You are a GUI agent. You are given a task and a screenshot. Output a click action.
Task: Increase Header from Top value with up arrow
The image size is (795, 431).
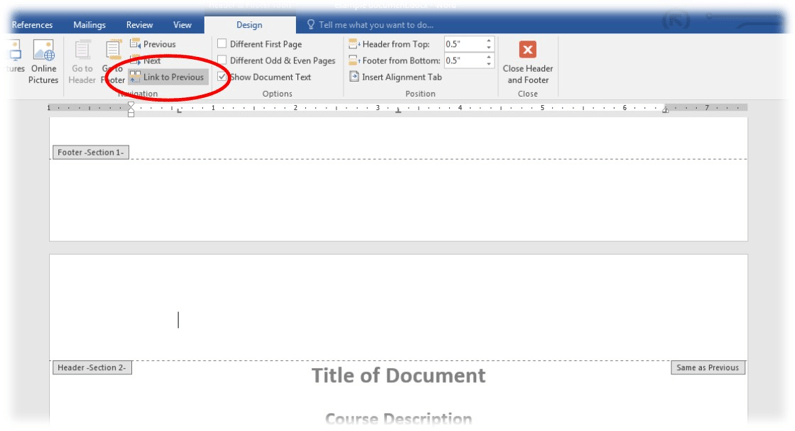point(489,41)
